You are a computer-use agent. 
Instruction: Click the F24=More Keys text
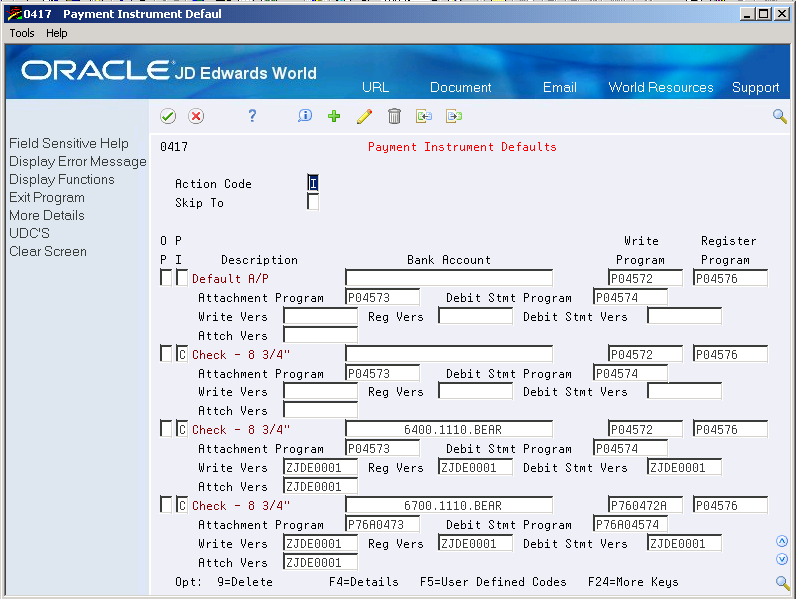click(633, 582)
